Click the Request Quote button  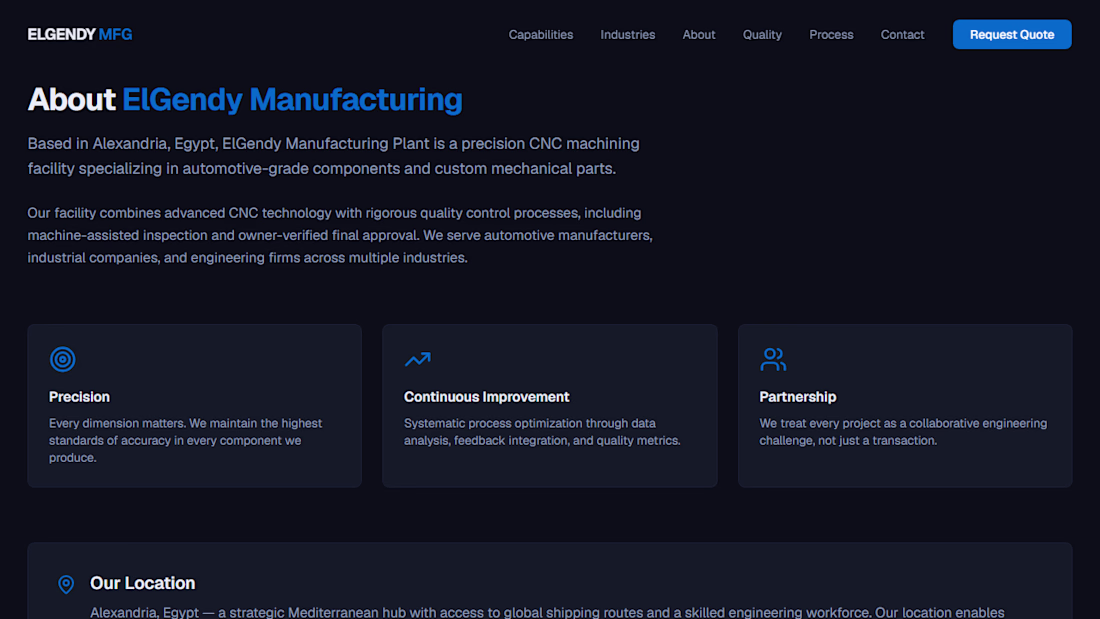pos(1012,34)
